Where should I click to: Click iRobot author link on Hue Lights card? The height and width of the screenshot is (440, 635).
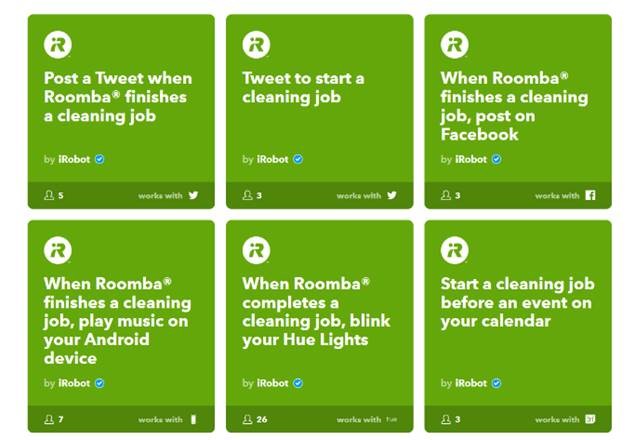(x=273, y=383)
